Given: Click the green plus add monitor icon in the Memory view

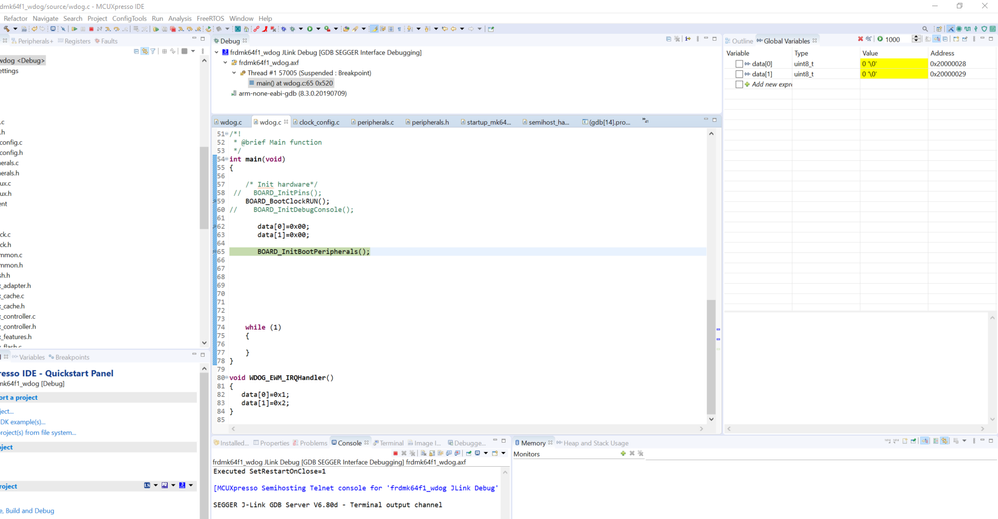Looking at the screenshot, I should tap(623, 453).
